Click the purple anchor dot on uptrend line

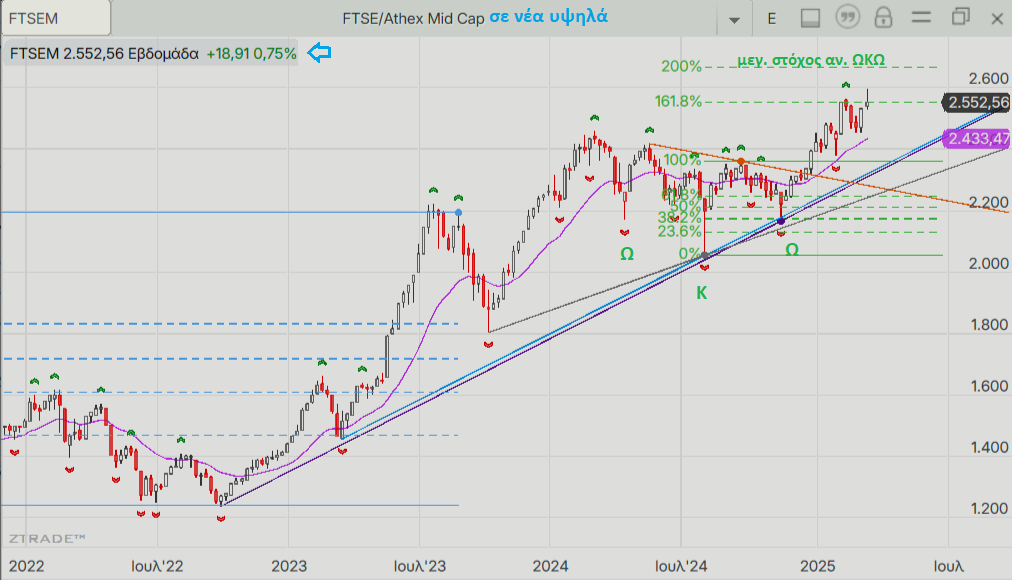pos(781,221)
